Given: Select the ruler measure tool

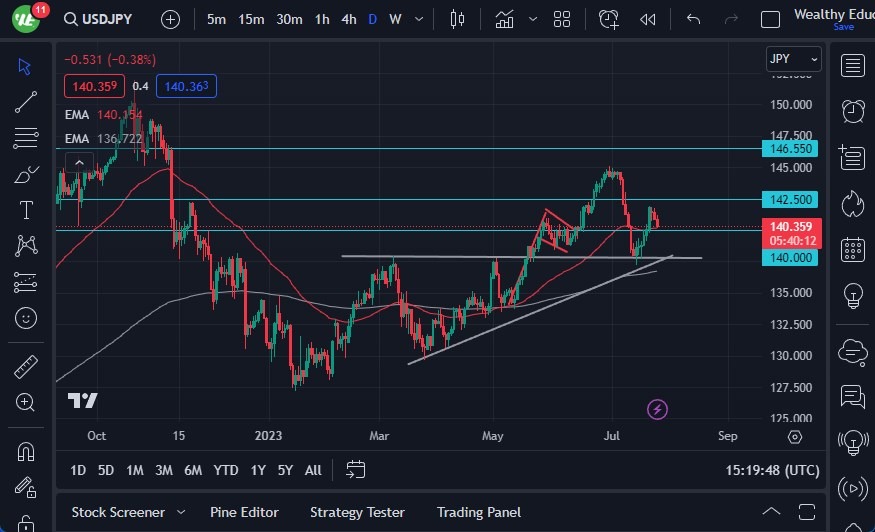Looking at the screenshot, I should tap(26, 367).
